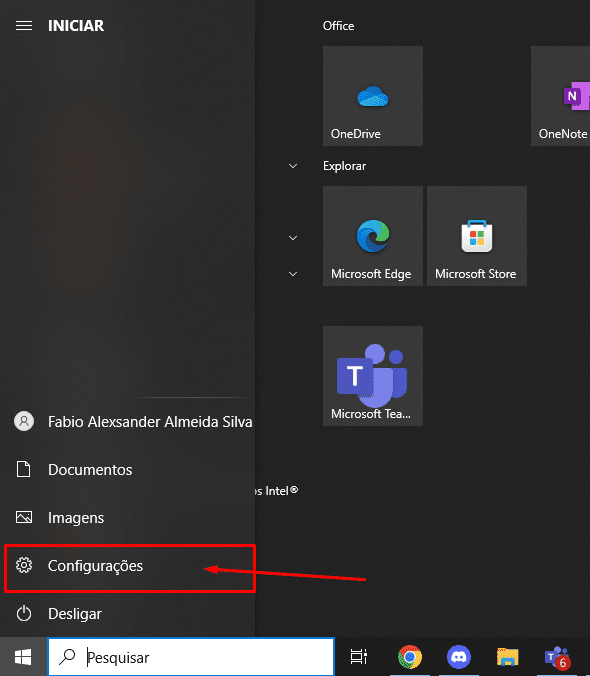Screen dimensions: 590x676
Task: Click the user account avatar icon
Action: coord(24,421)
